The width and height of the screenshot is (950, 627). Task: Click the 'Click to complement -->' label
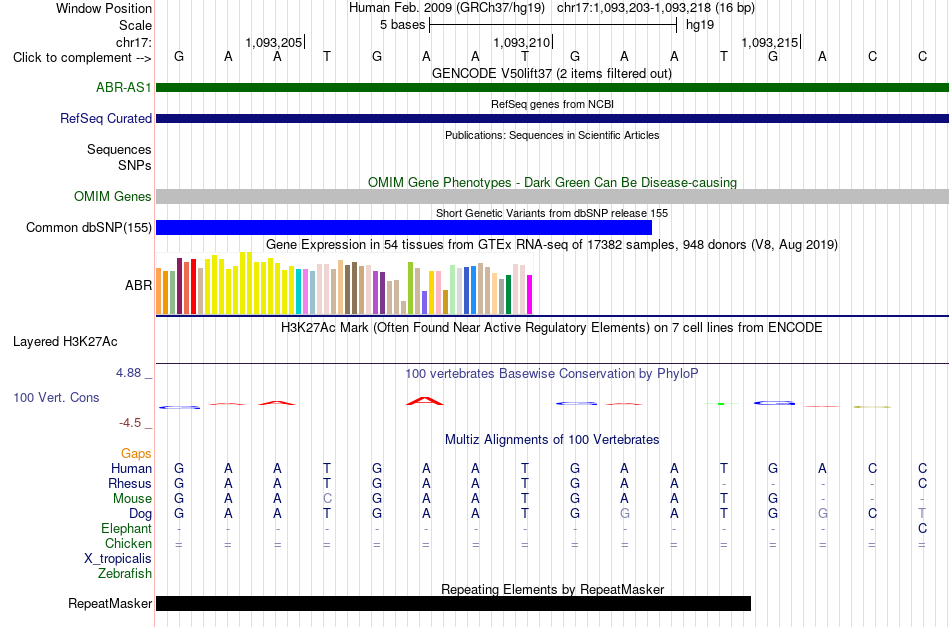click(82, 58)
